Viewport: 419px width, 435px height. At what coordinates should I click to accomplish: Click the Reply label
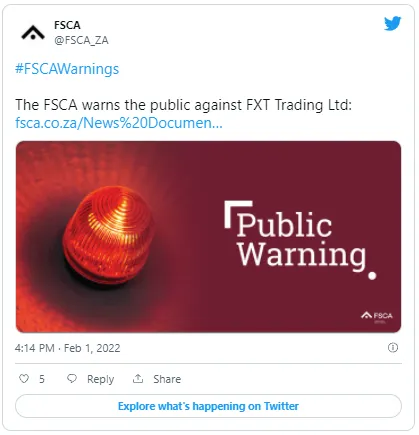coord(100,379)
